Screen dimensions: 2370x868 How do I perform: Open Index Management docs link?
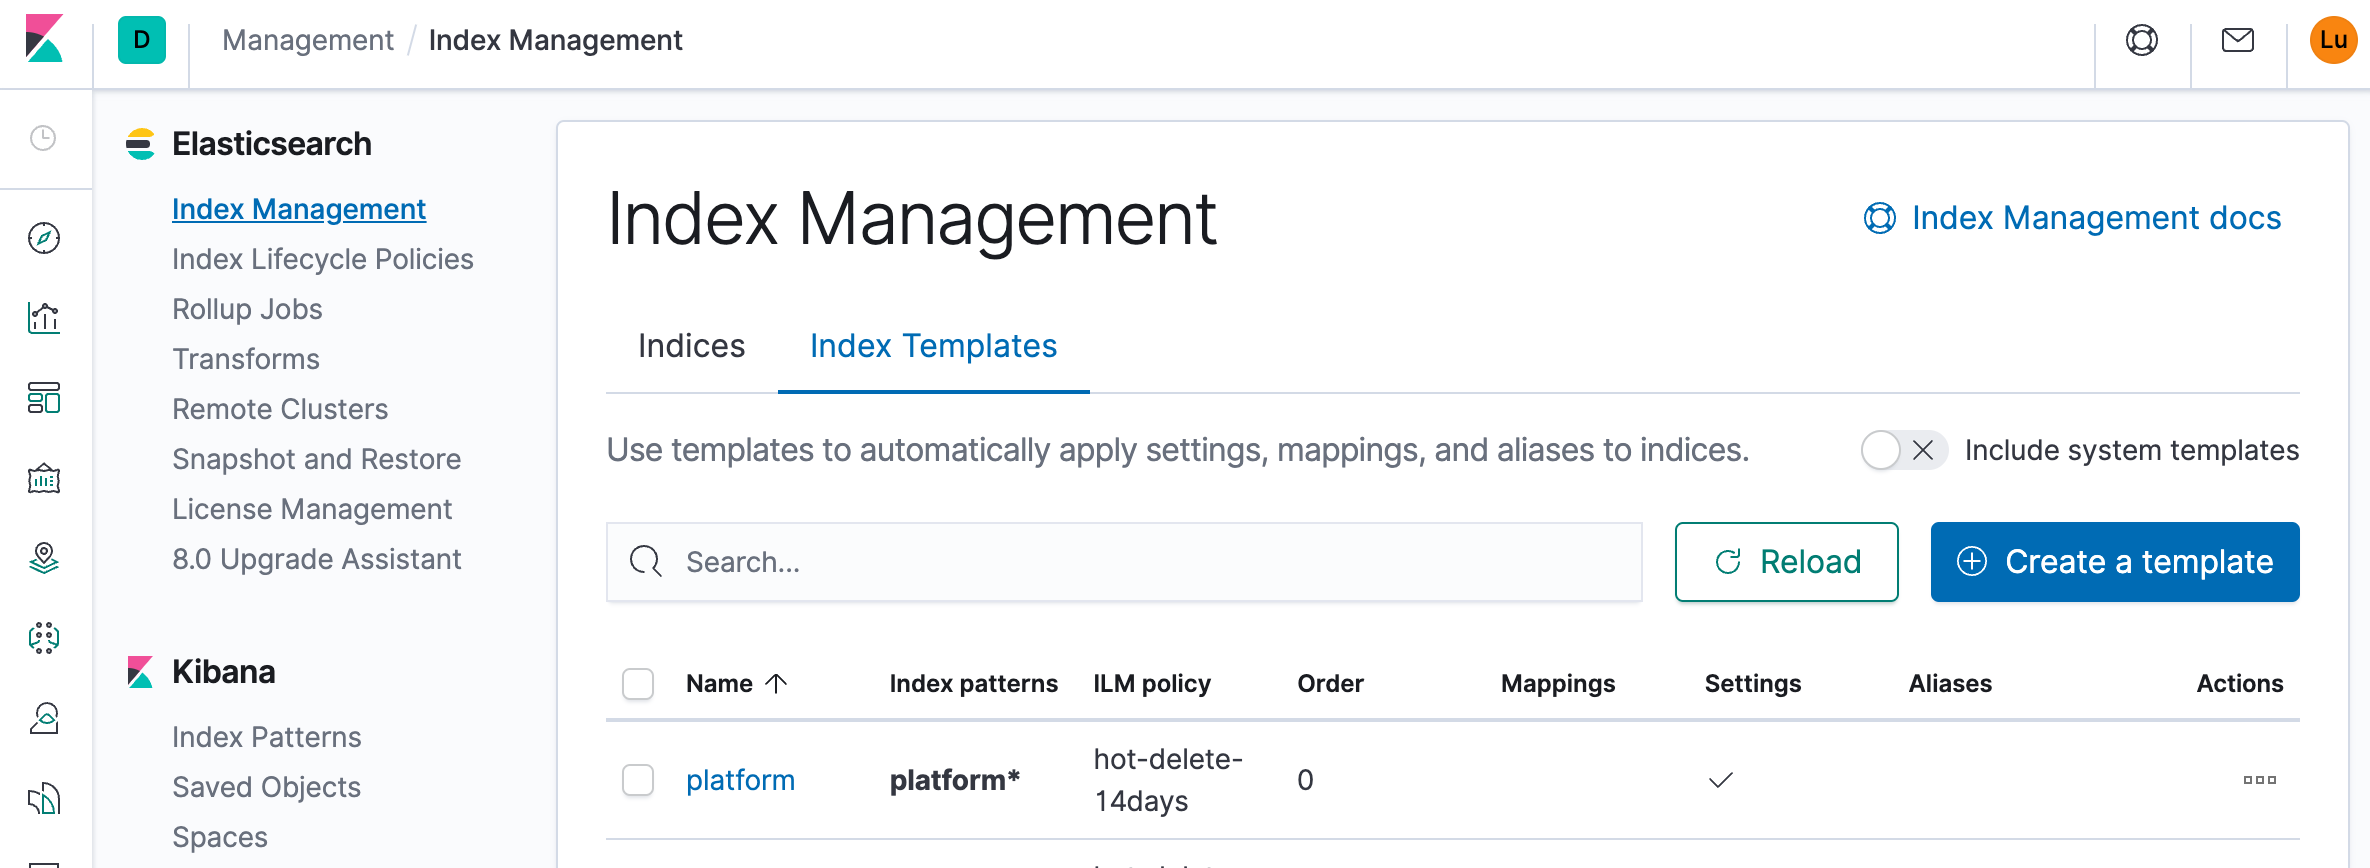coord(2073,218)
